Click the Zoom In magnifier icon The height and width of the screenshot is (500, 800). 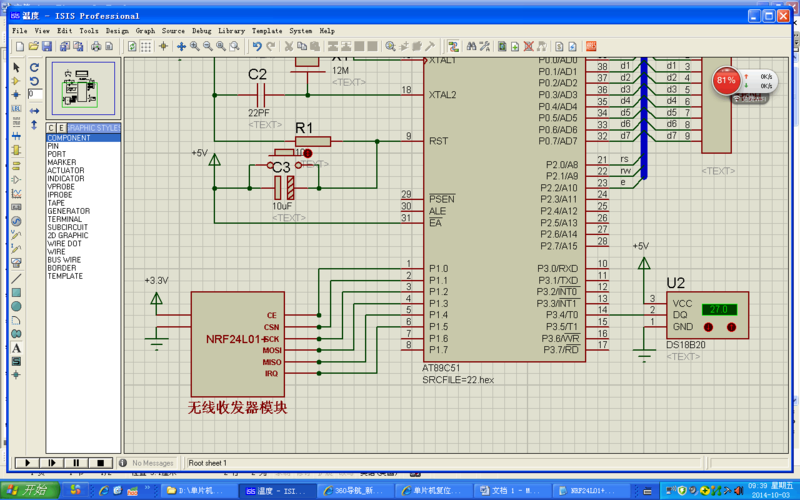click(x=194, y=46)
